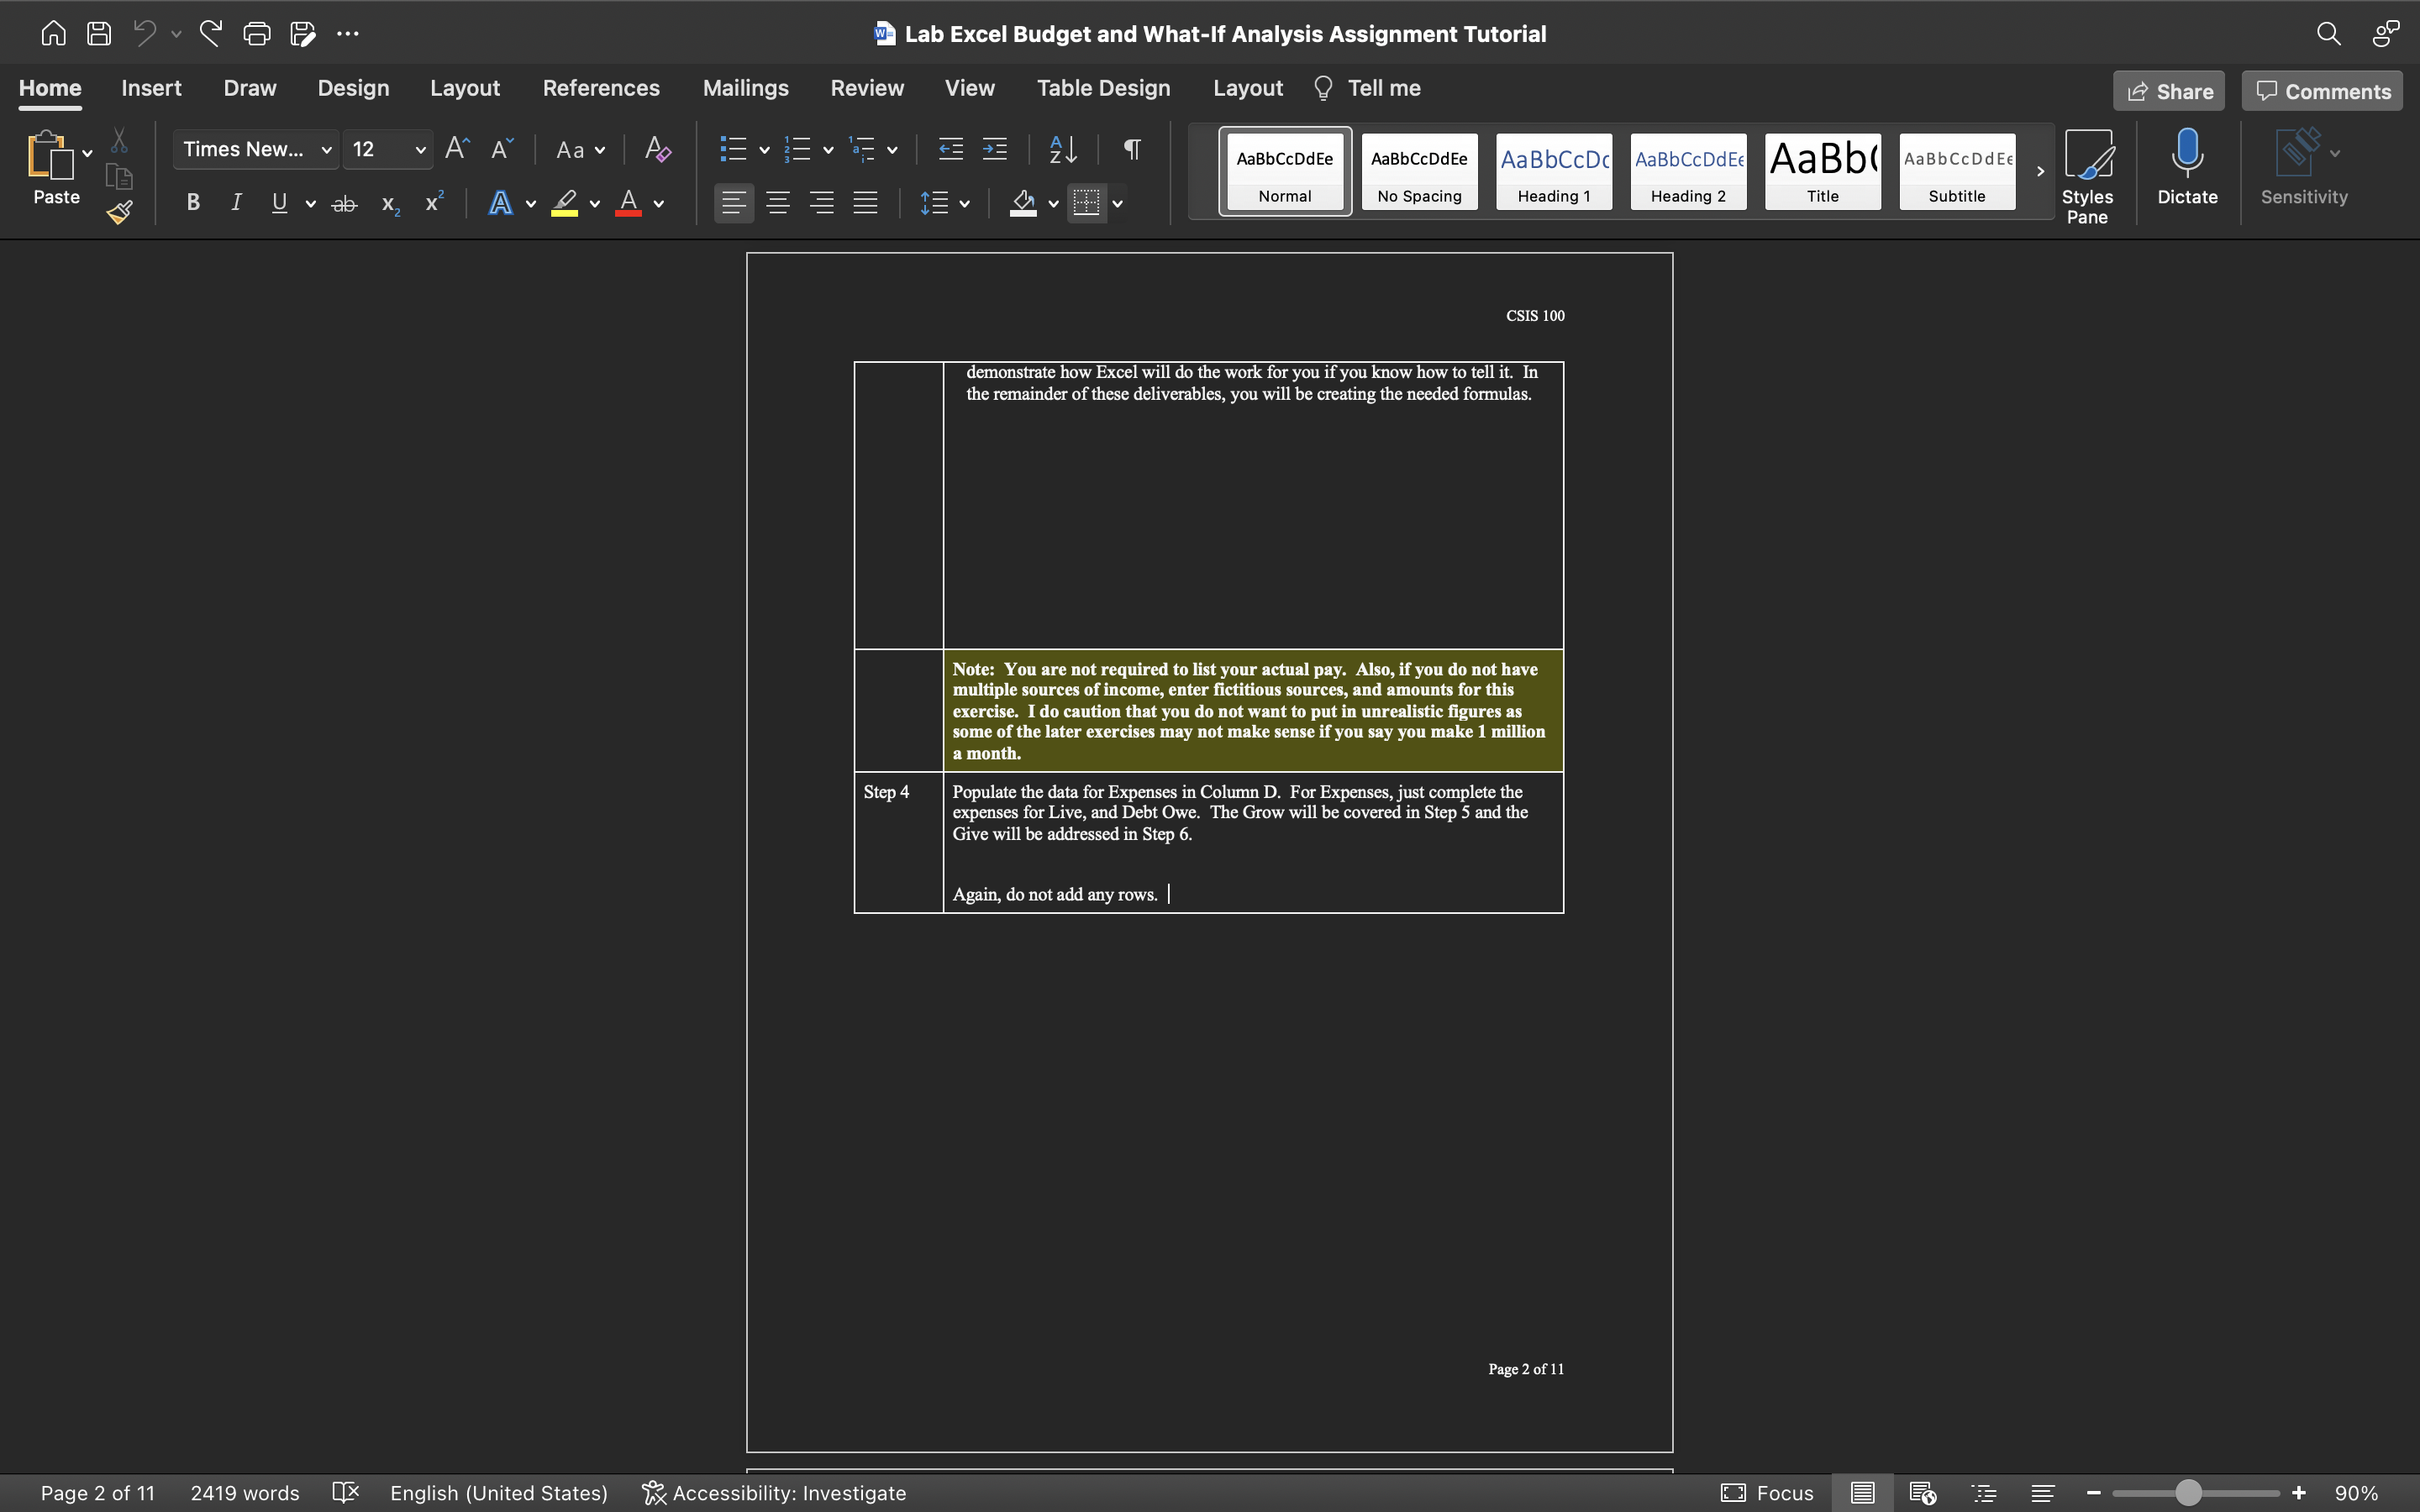Toggle bold formatting
Viewport: 2420px width, 1512px height.
[193, 203]
